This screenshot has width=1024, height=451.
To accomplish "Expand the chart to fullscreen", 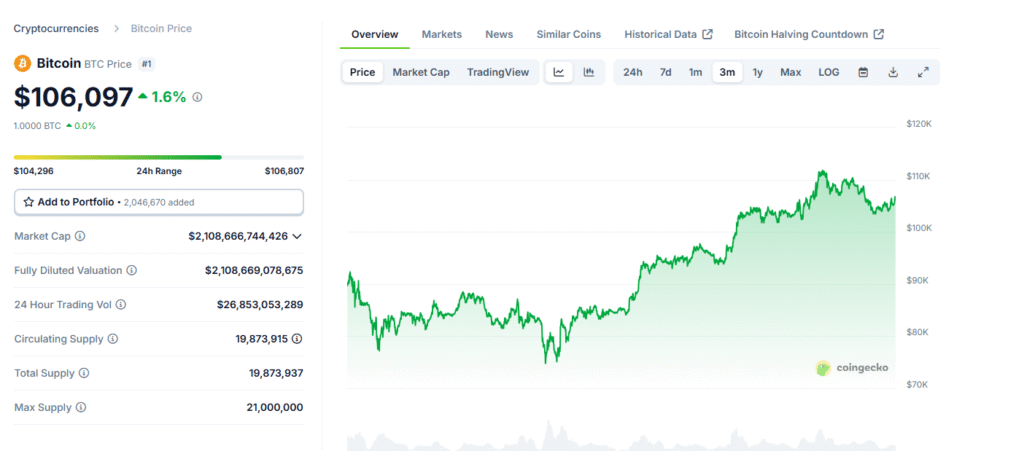I will coord(923,72).
